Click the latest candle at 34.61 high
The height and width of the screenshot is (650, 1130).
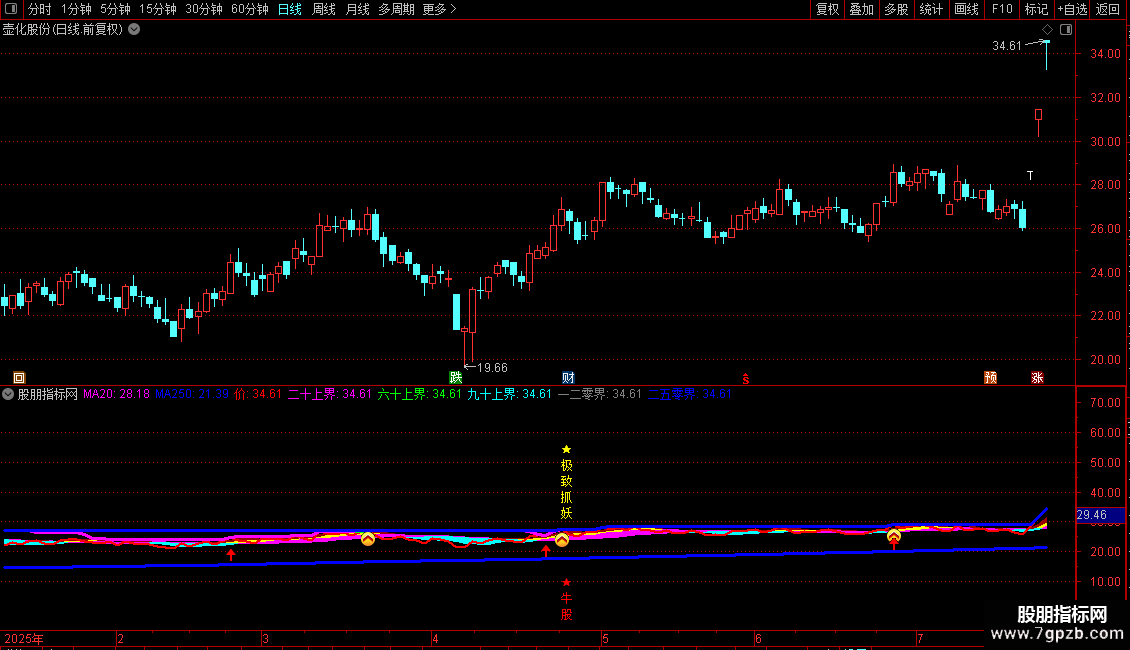pyautogui.click(x=1046, y=55)
